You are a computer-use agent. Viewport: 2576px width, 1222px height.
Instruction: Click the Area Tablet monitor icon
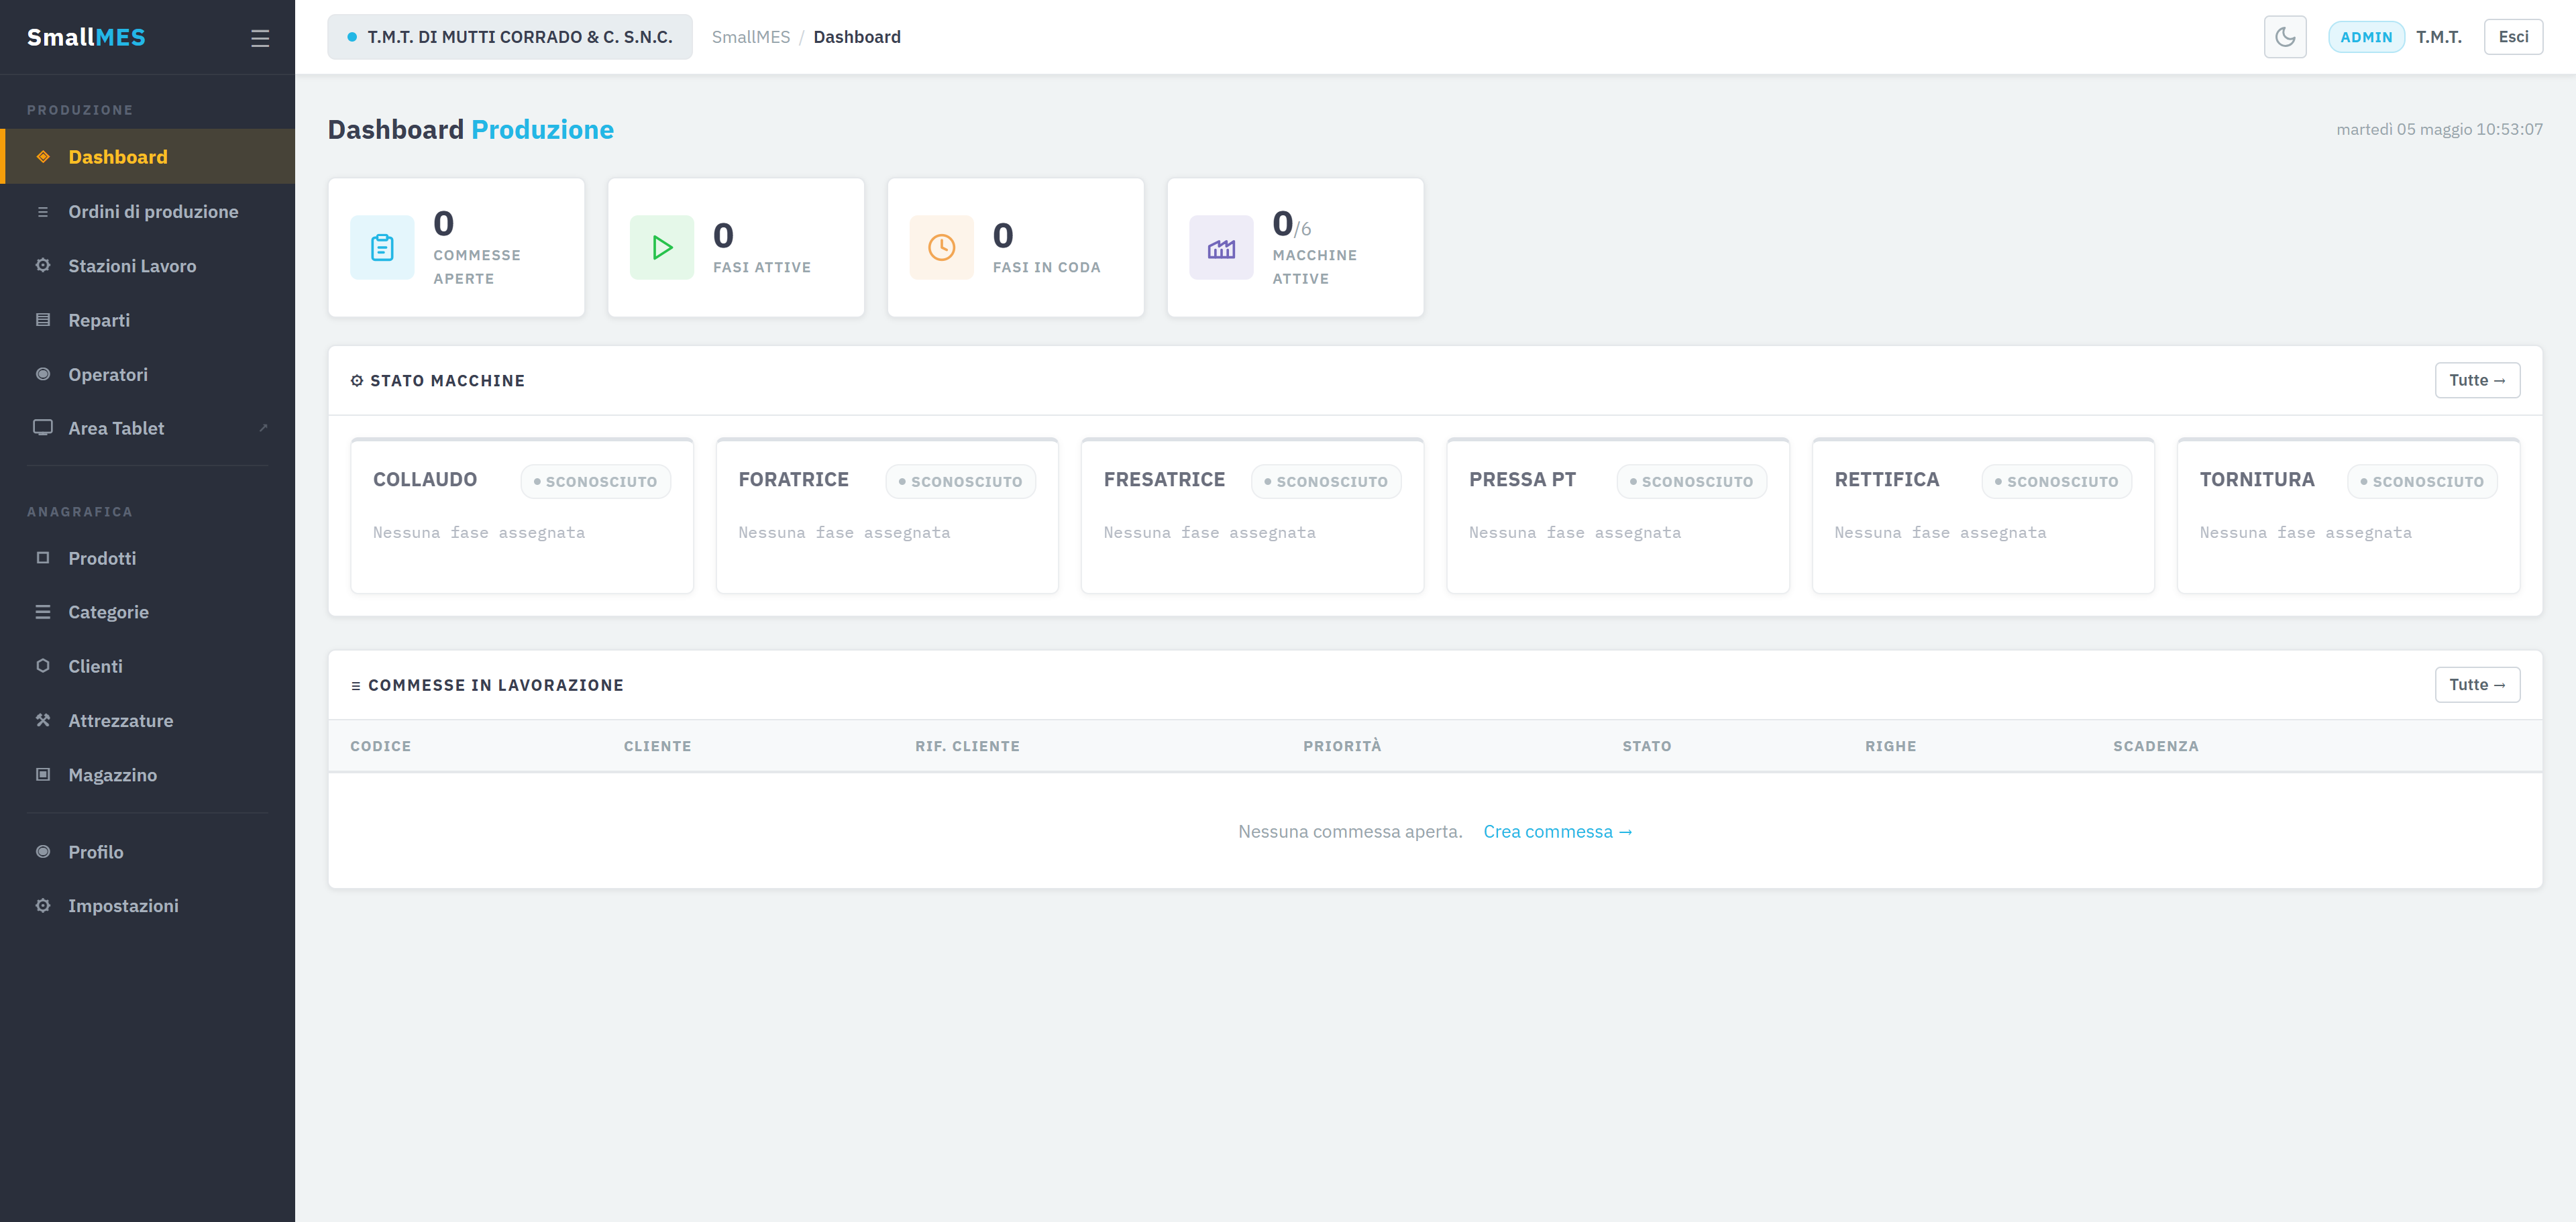(x=43, y=428)
